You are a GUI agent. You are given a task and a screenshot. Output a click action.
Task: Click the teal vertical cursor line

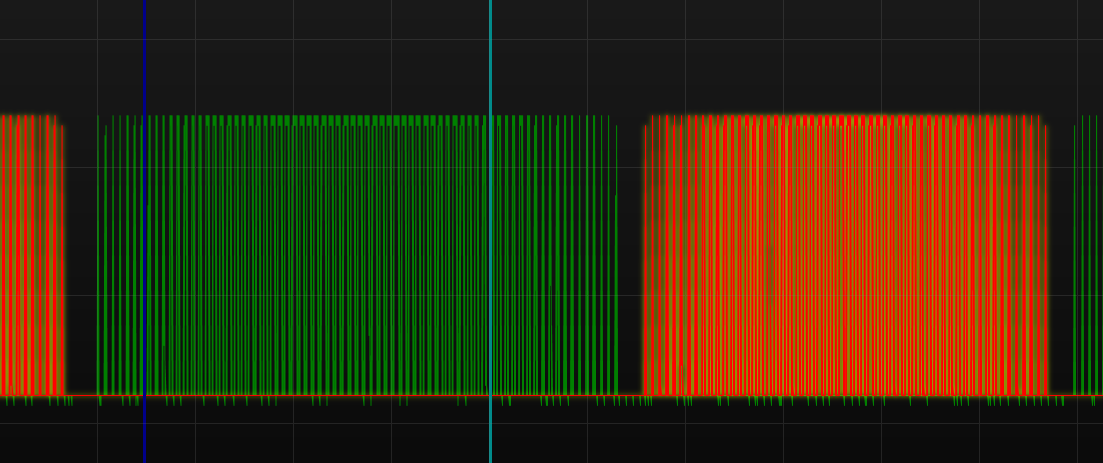tap(490, 230)
